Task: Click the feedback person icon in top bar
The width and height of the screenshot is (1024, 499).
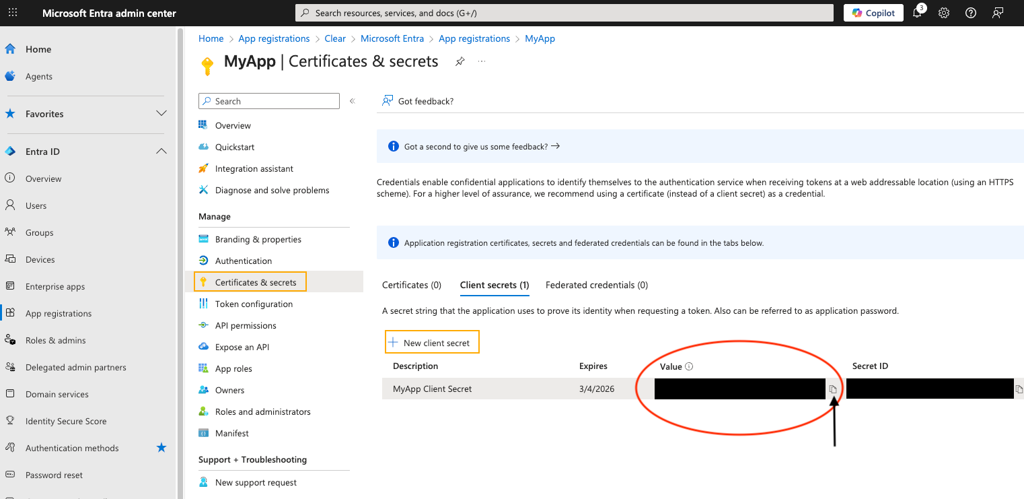Action: pos(997,13)
